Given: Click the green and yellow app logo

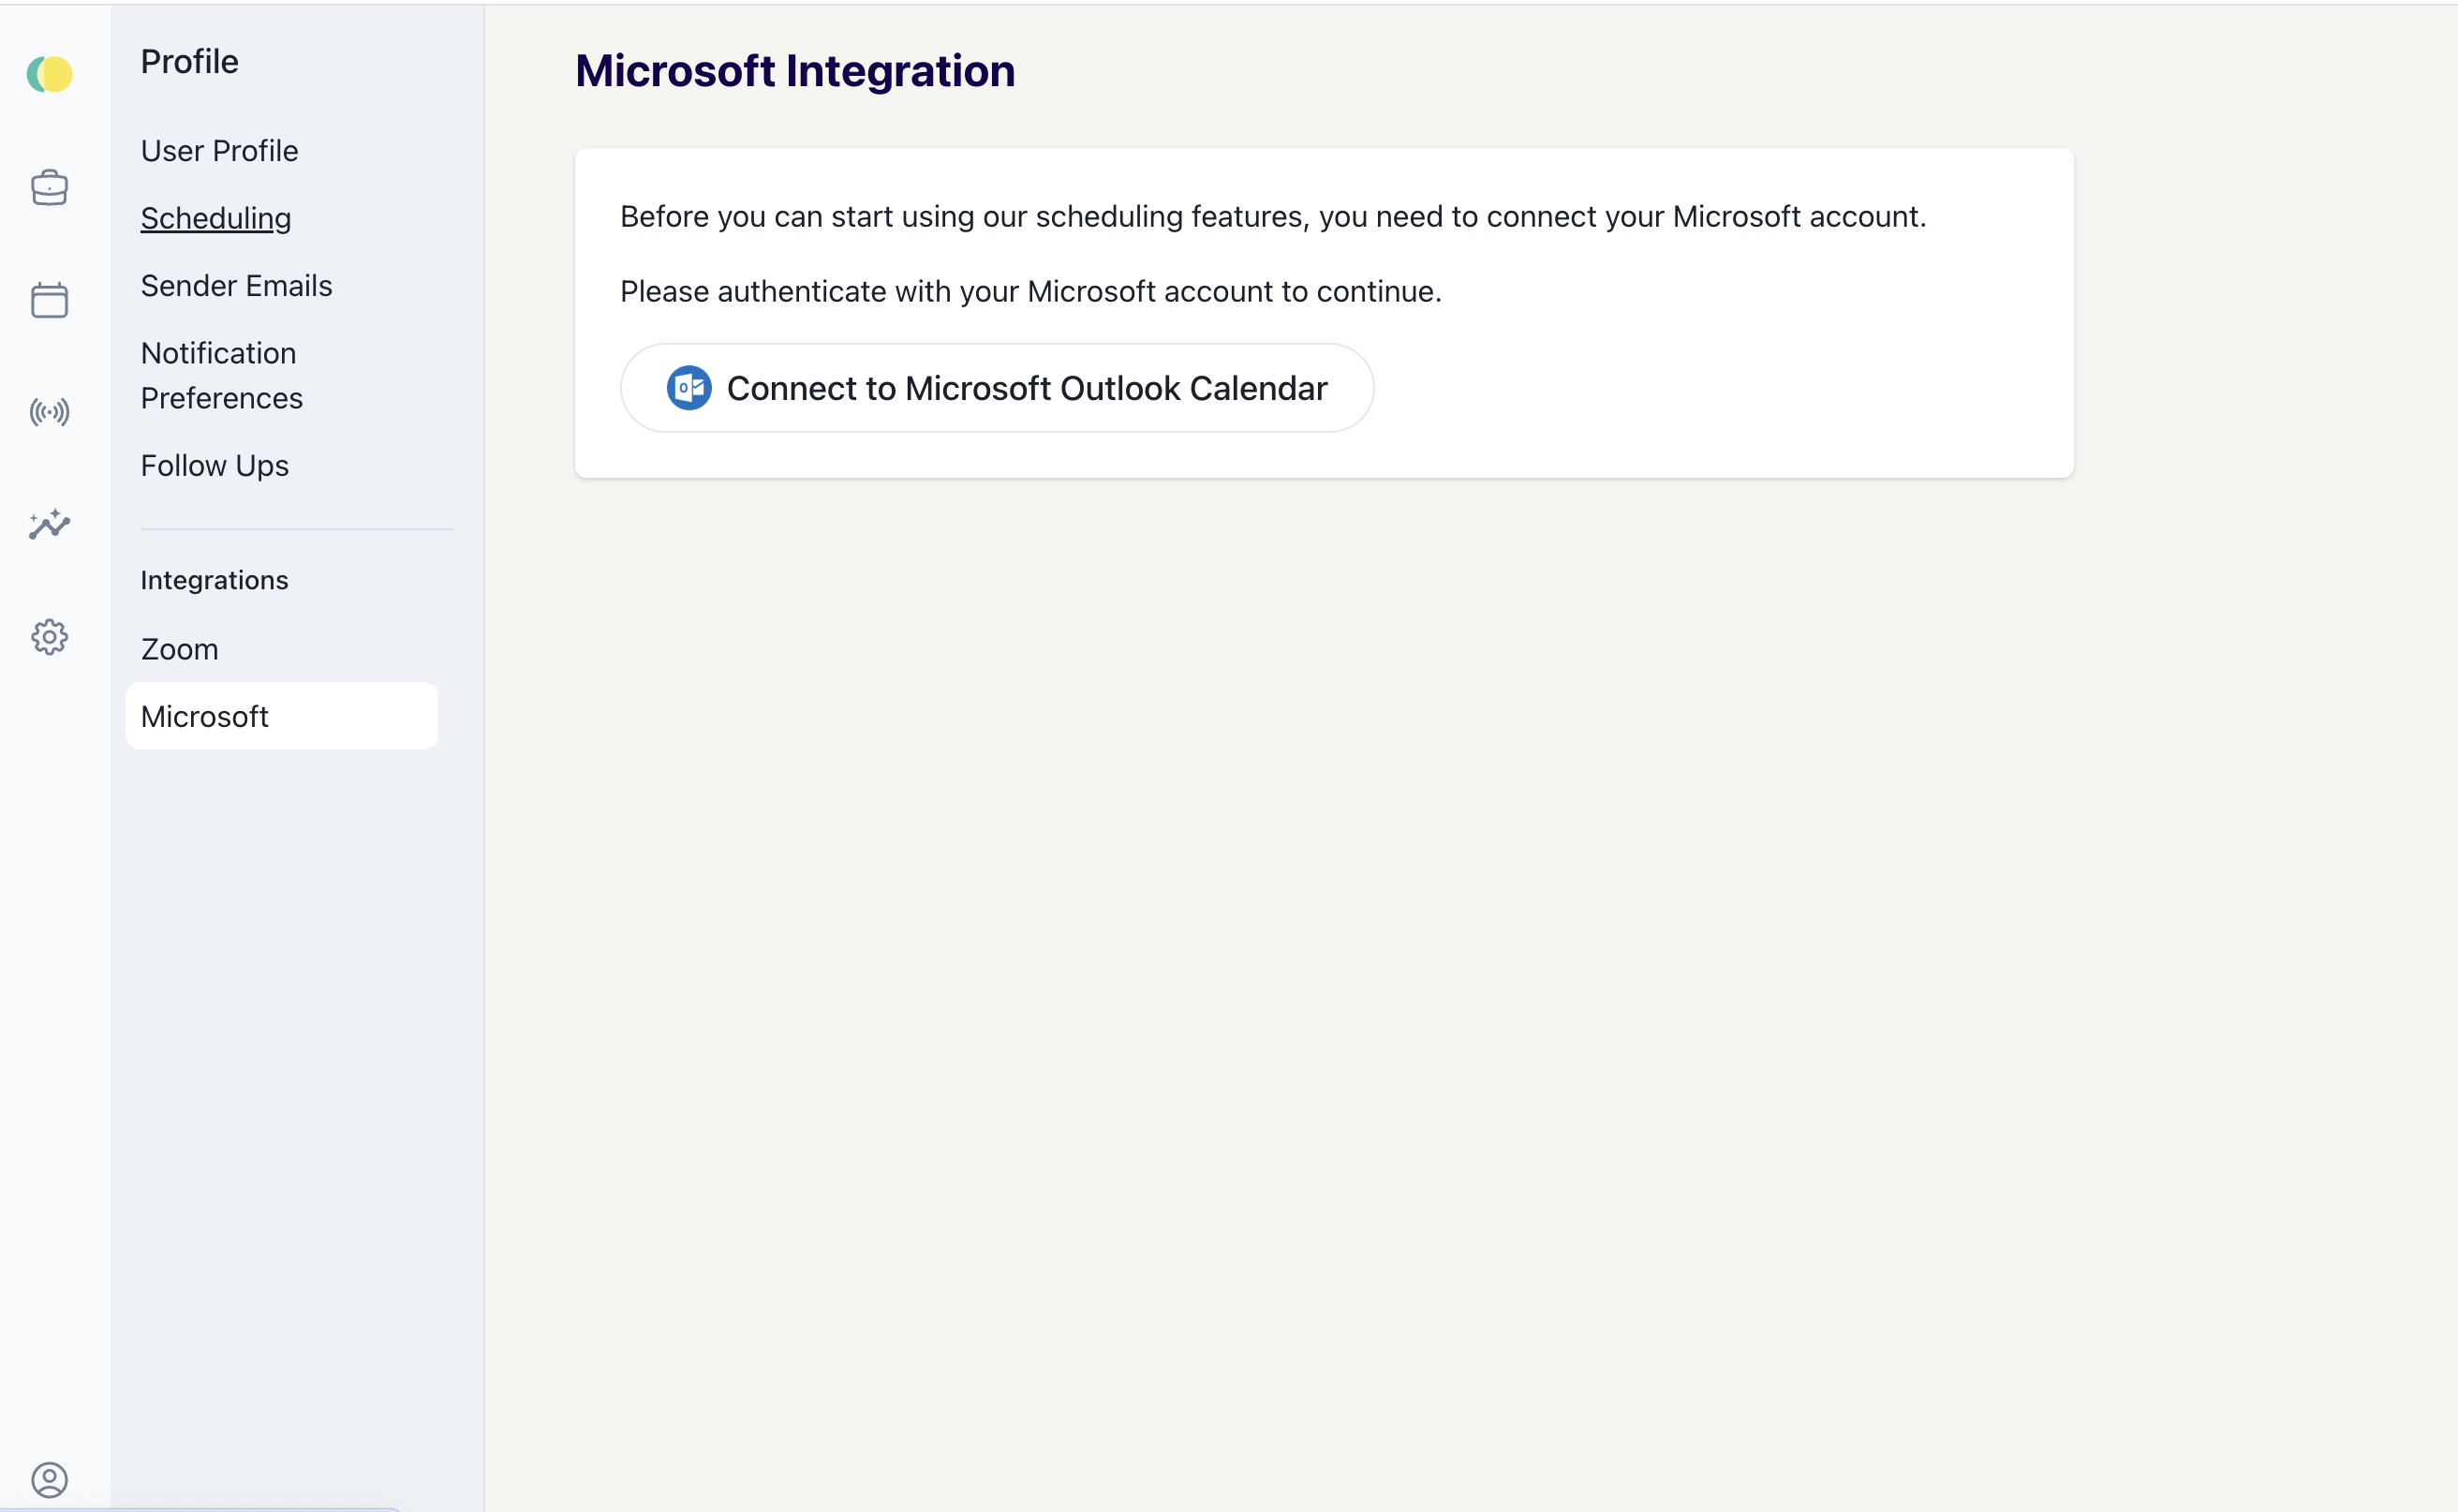Looking at the screenshot, I should point(49,74).
